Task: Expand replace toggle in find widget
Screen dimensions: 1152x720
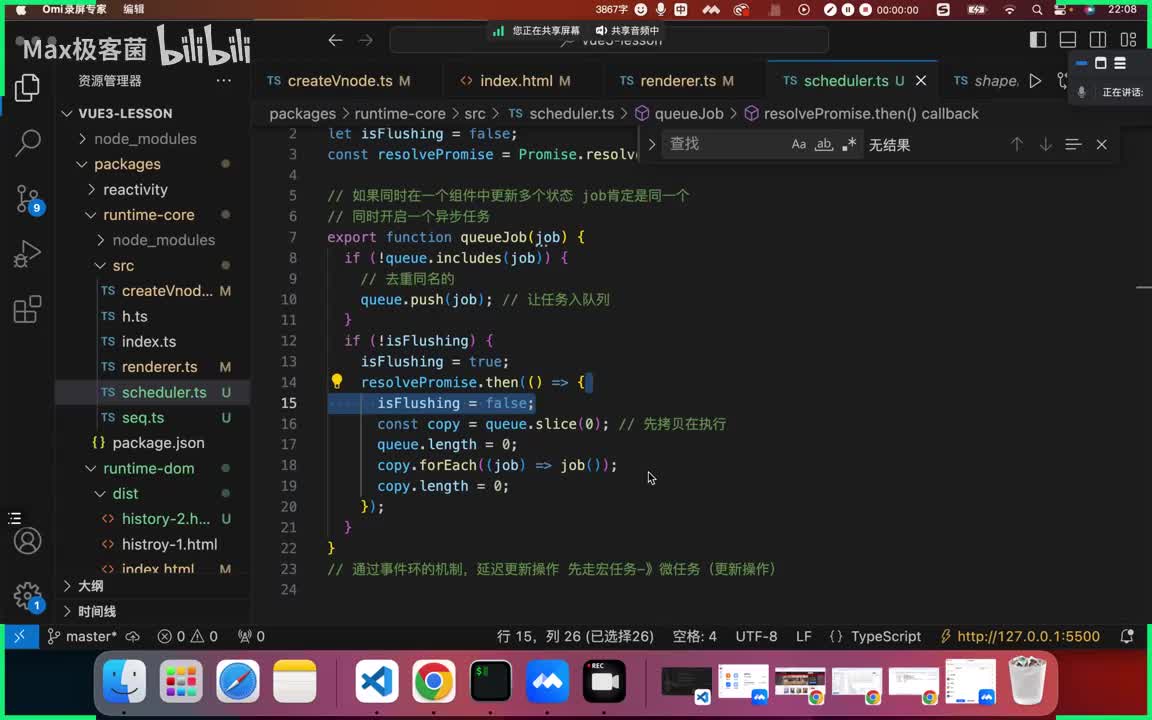Action: (651, 144)
